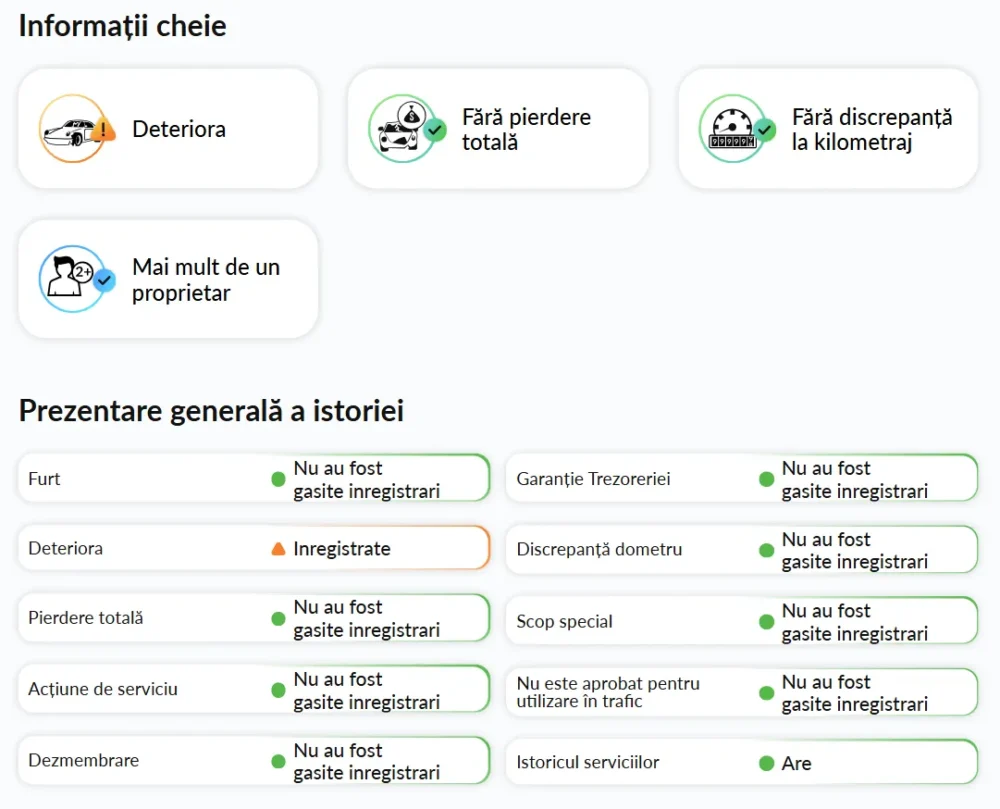The height and width of the screenshot is (809, 1000).
Task: Select the Deteriora history row label
Action: [66, 548]
